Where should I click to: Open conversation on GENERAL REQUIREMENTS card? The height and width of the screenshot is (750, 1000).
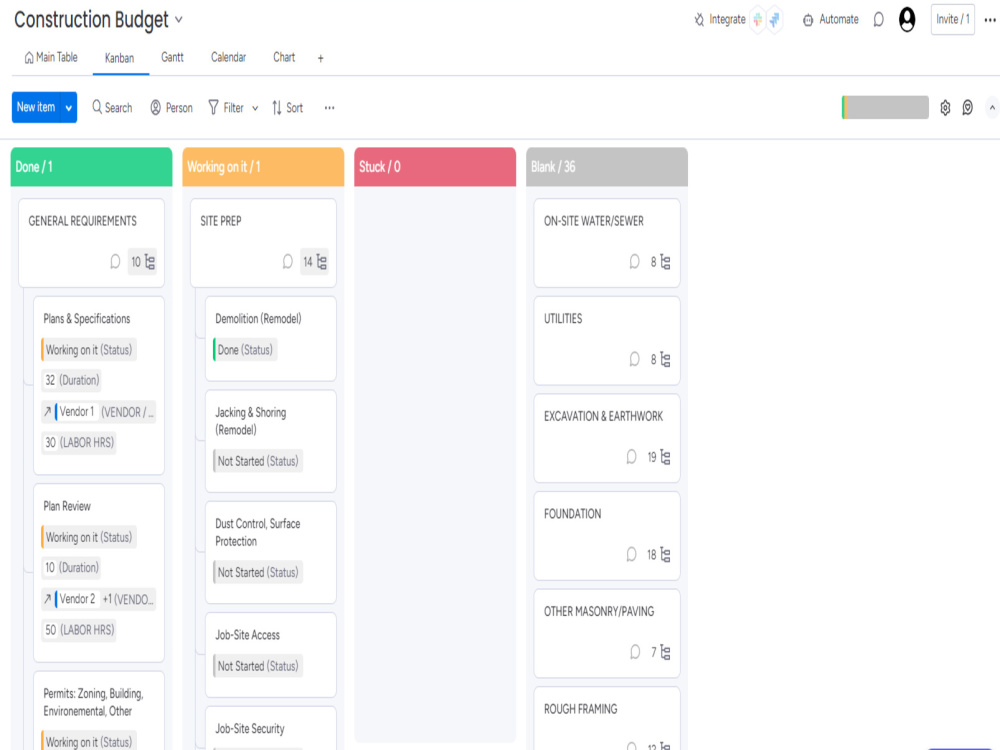coord(115,261)
